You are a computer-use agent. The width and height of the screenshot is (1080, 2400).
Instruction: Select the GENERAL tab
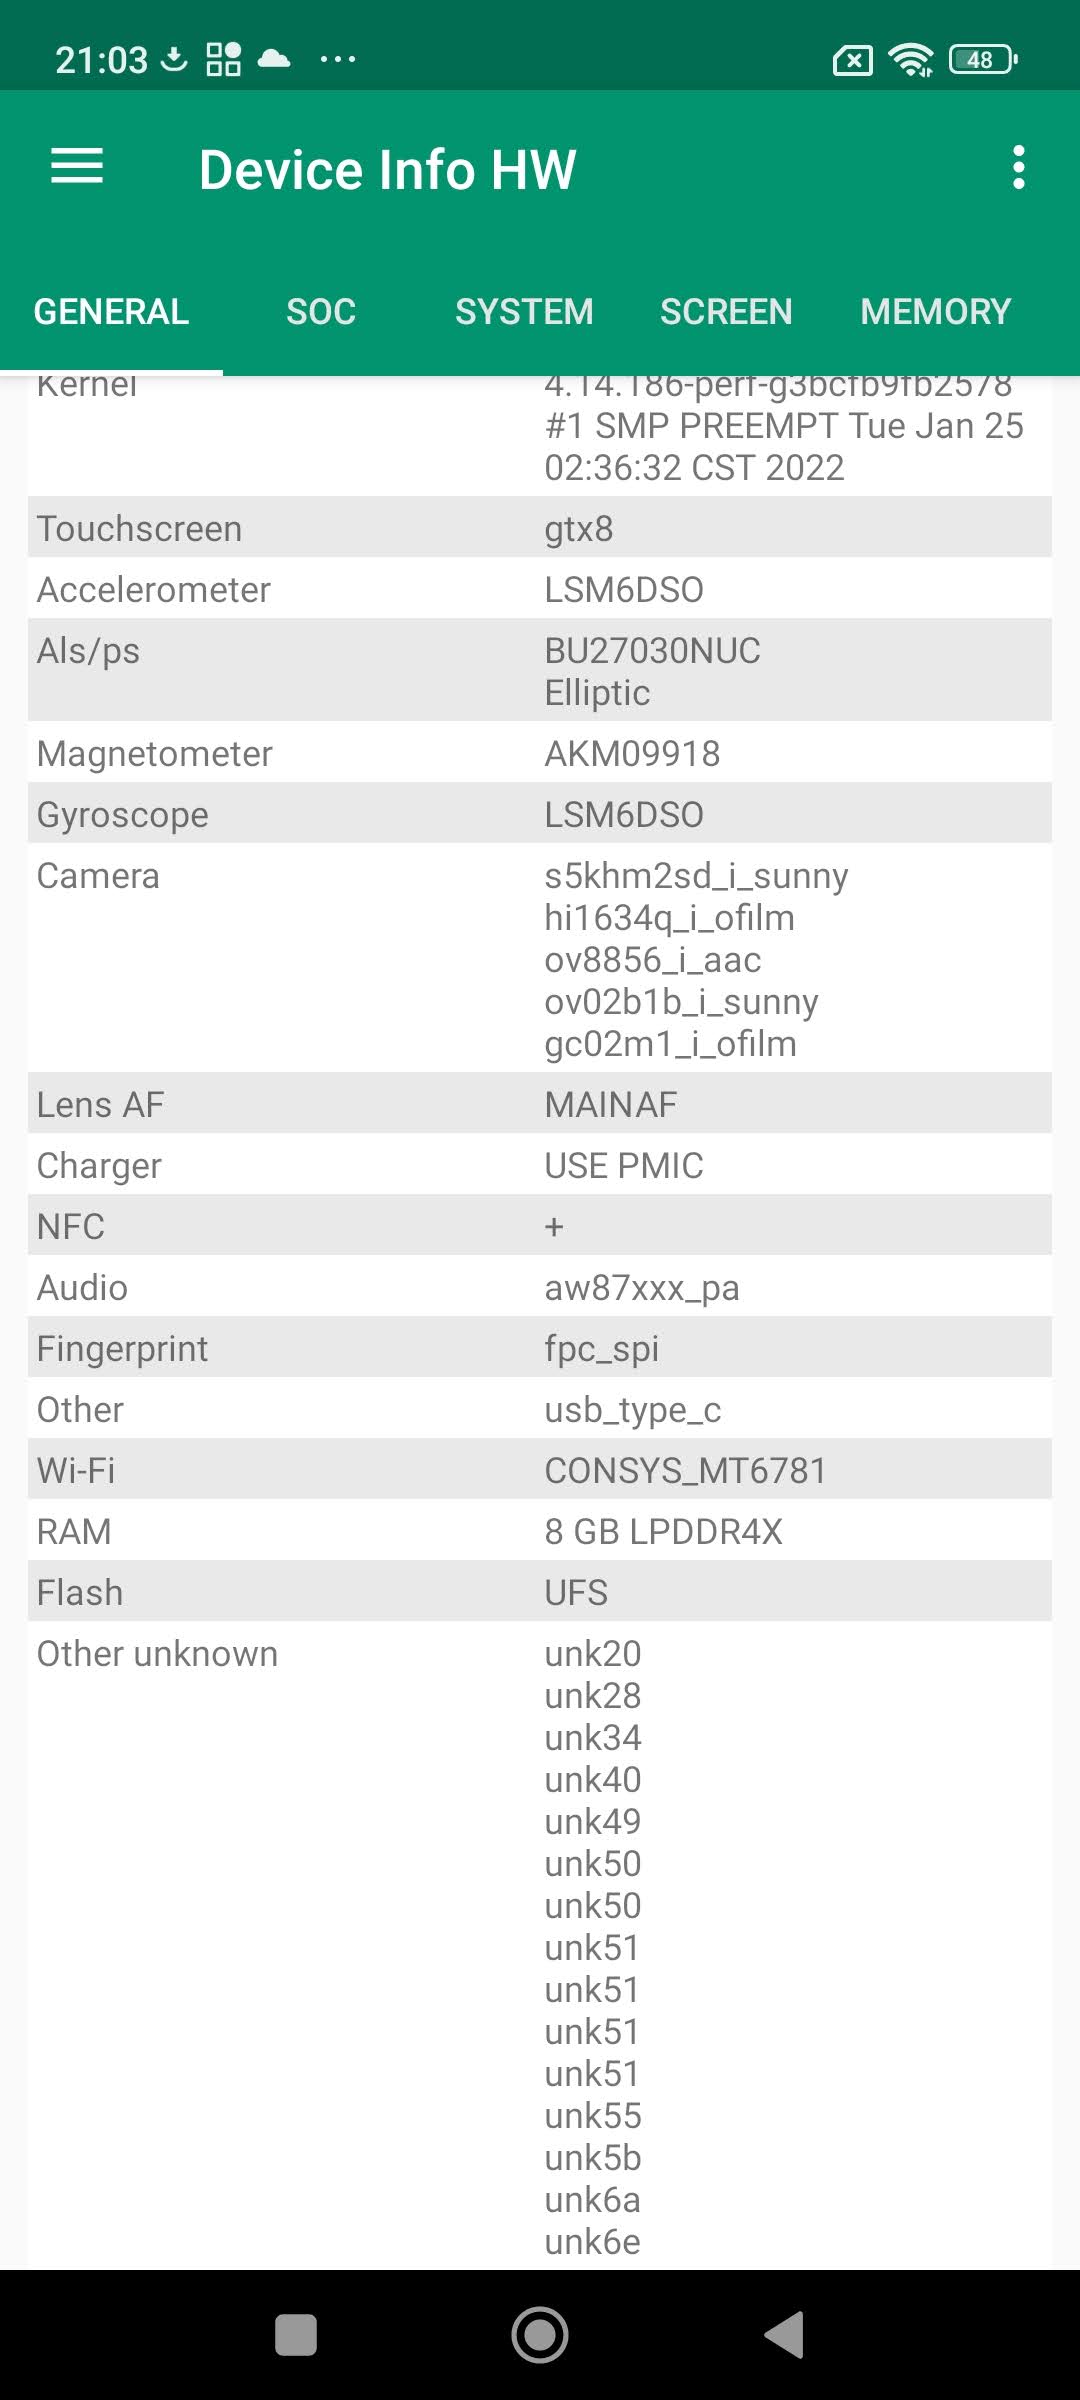[111, 312]
